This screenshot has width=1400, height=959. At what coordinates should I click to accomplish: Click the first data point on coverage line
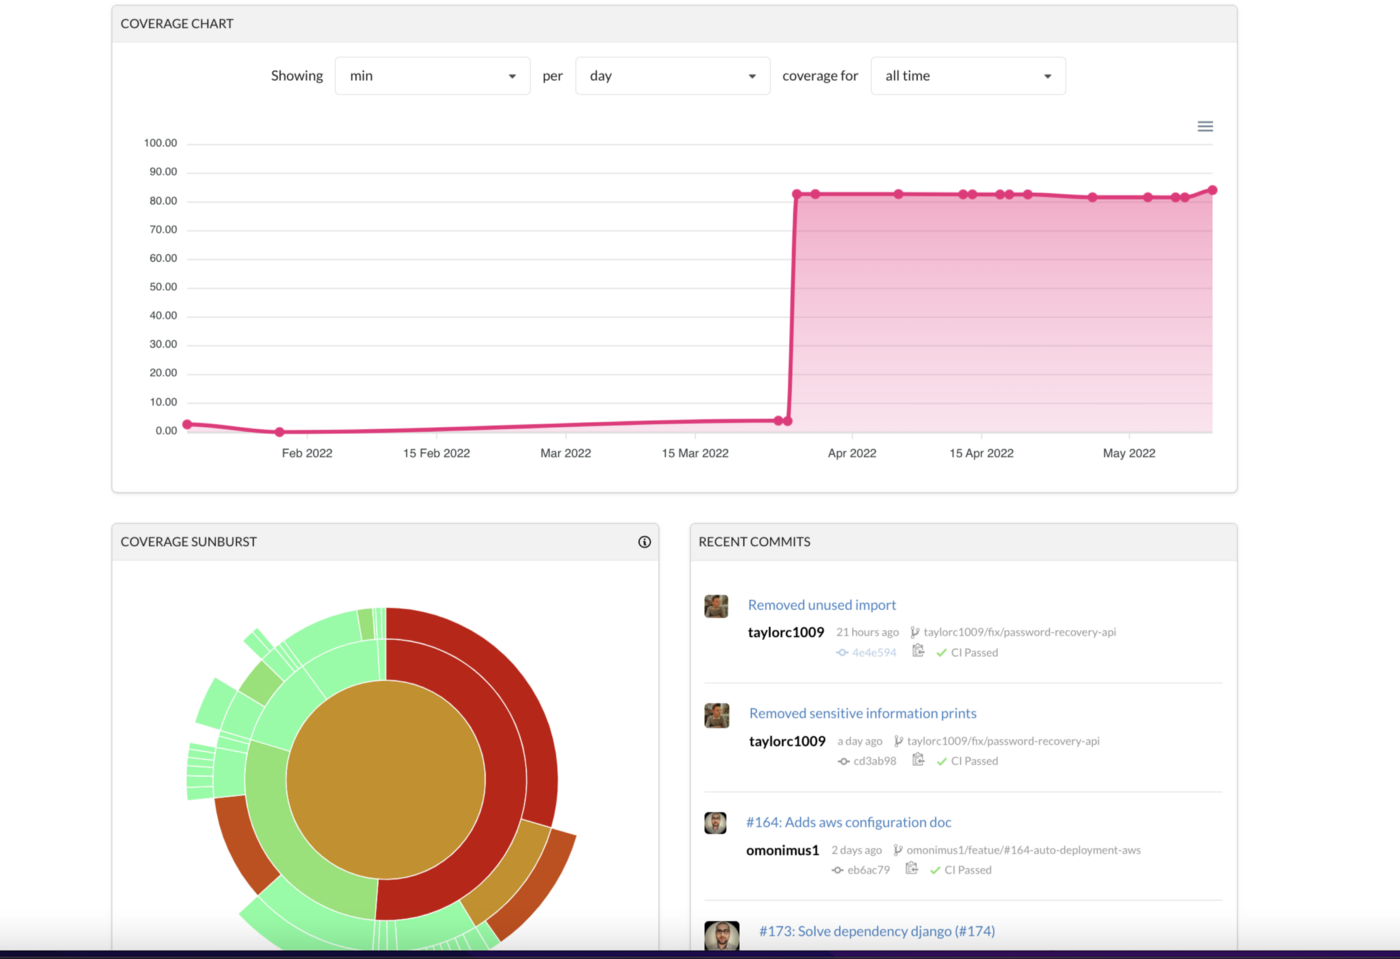coord(187,424)
